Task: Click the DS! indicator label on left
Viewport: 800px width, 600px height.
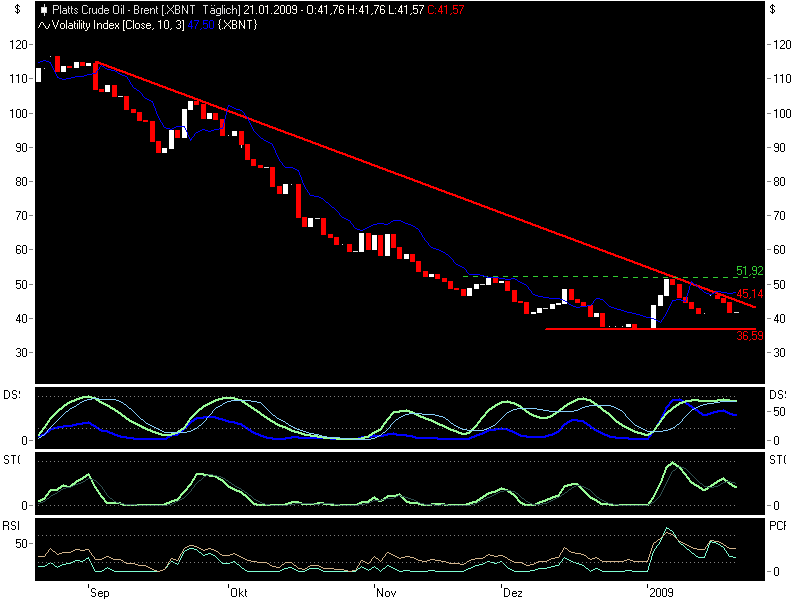Action: point(12,394)
